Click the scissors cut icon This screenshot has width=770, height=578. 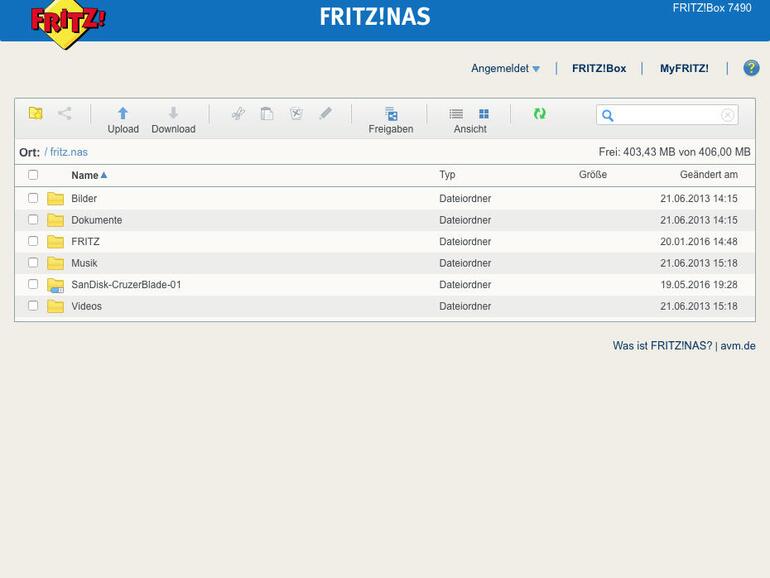(x=238, y=114)
